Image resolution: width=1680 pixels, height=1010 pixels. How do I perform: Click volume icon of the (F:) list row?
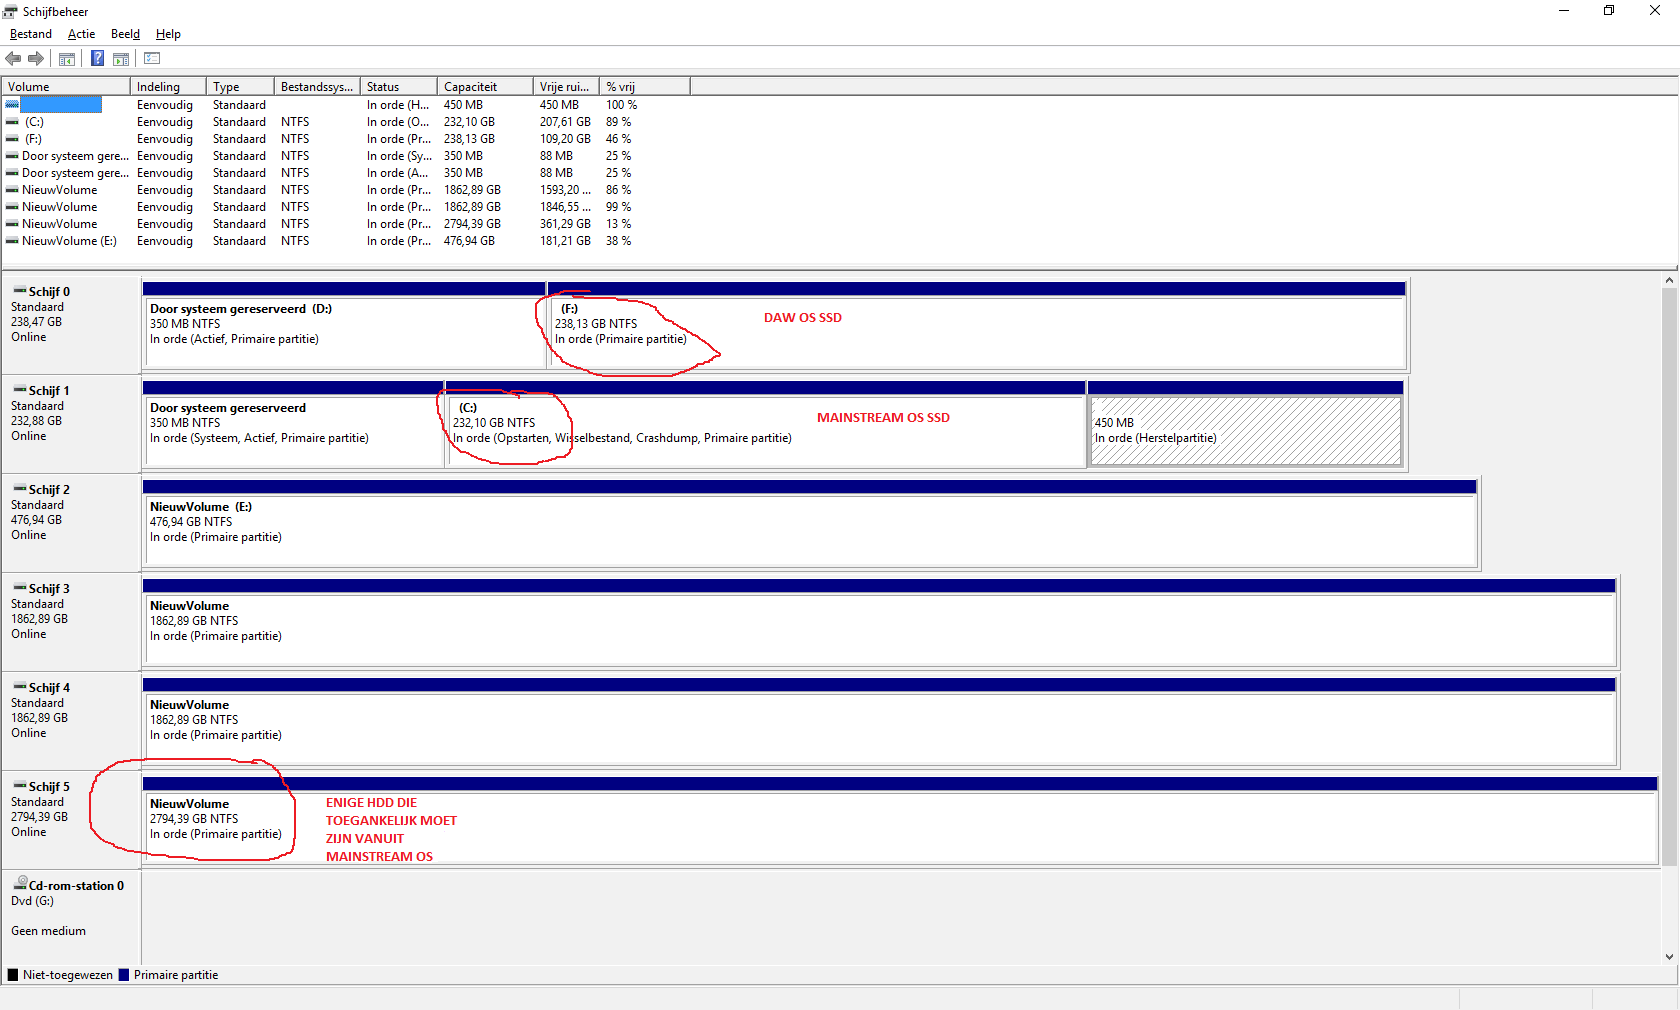[12, 139]
